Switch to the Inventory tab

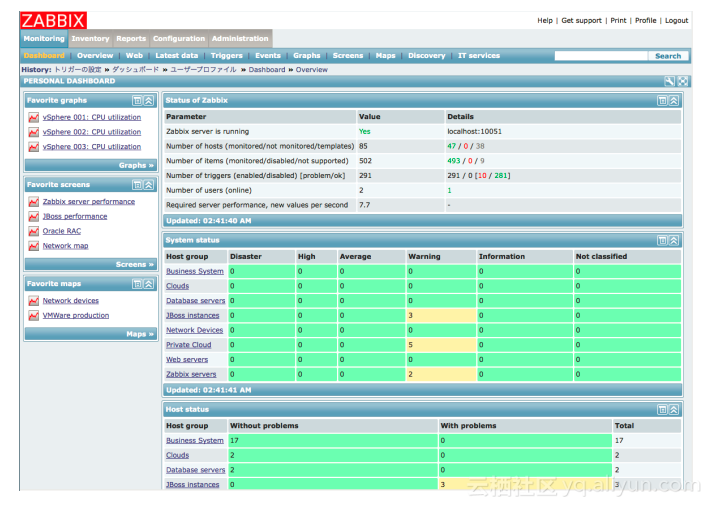[90, 39]
